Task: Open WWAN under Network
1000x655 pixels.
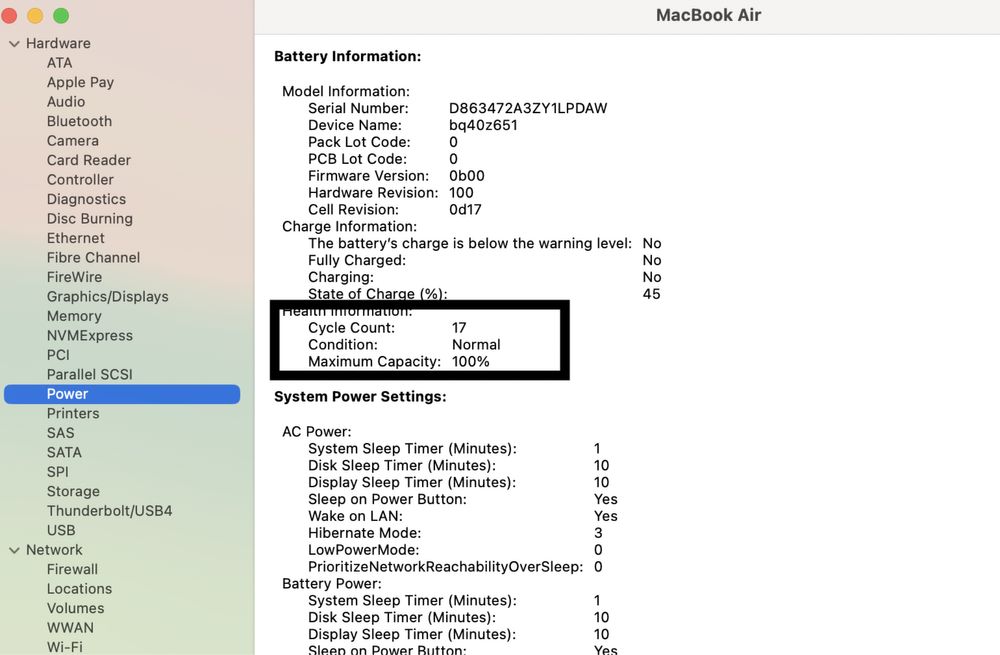Action: pyautogui.click(x=70, y=628)
